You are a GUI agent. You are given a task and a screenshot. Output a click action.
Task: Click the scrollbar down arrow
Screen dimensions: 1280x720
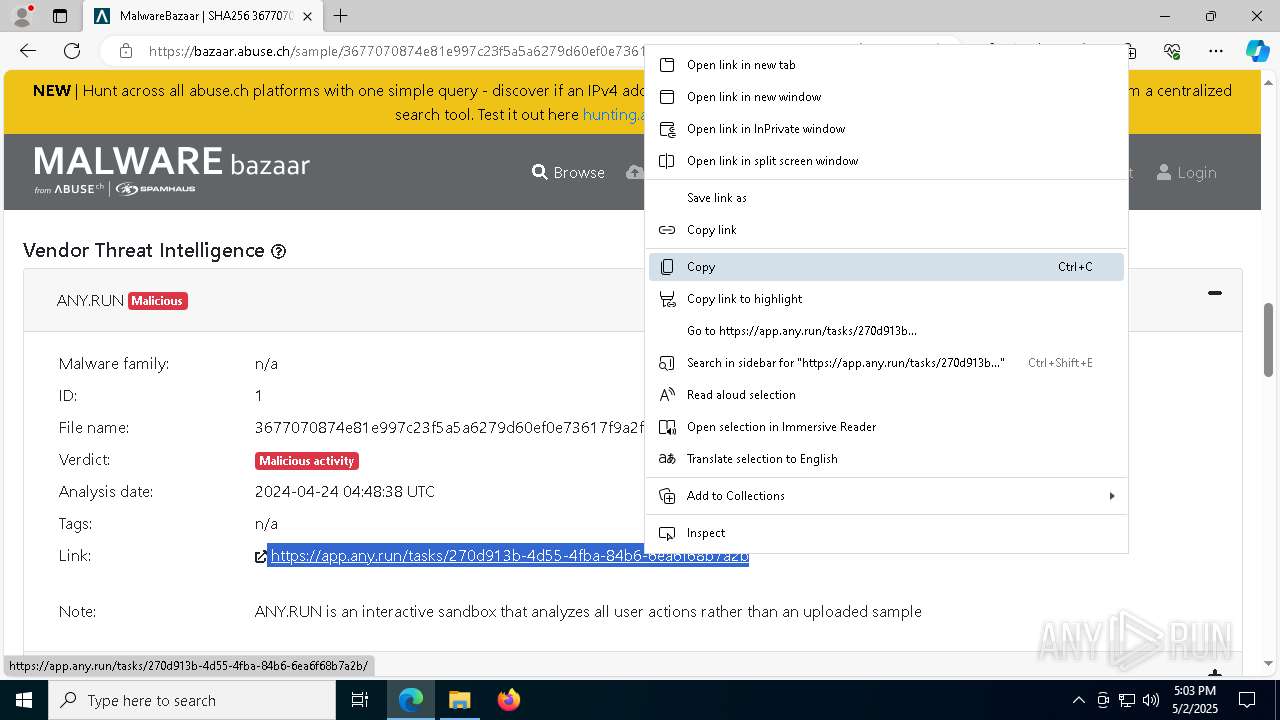tap(1269, 663)
